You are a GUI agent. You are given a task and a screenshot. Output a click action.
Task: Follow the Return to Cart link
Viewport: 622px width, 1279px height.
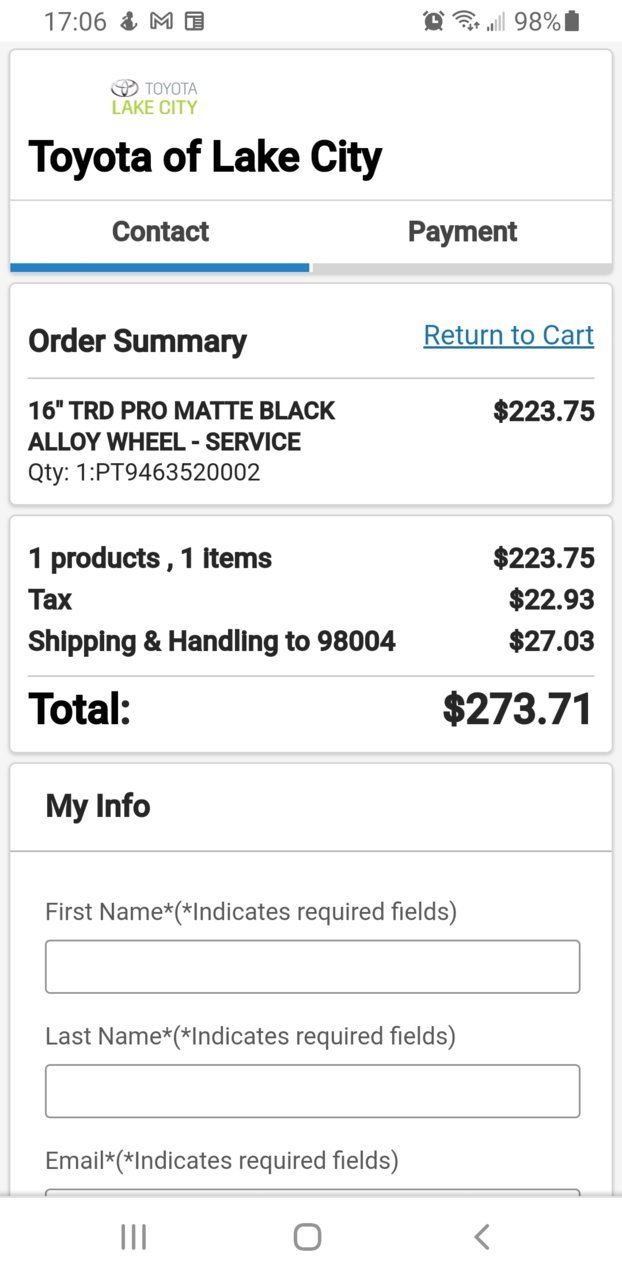[x=509, y=335]
